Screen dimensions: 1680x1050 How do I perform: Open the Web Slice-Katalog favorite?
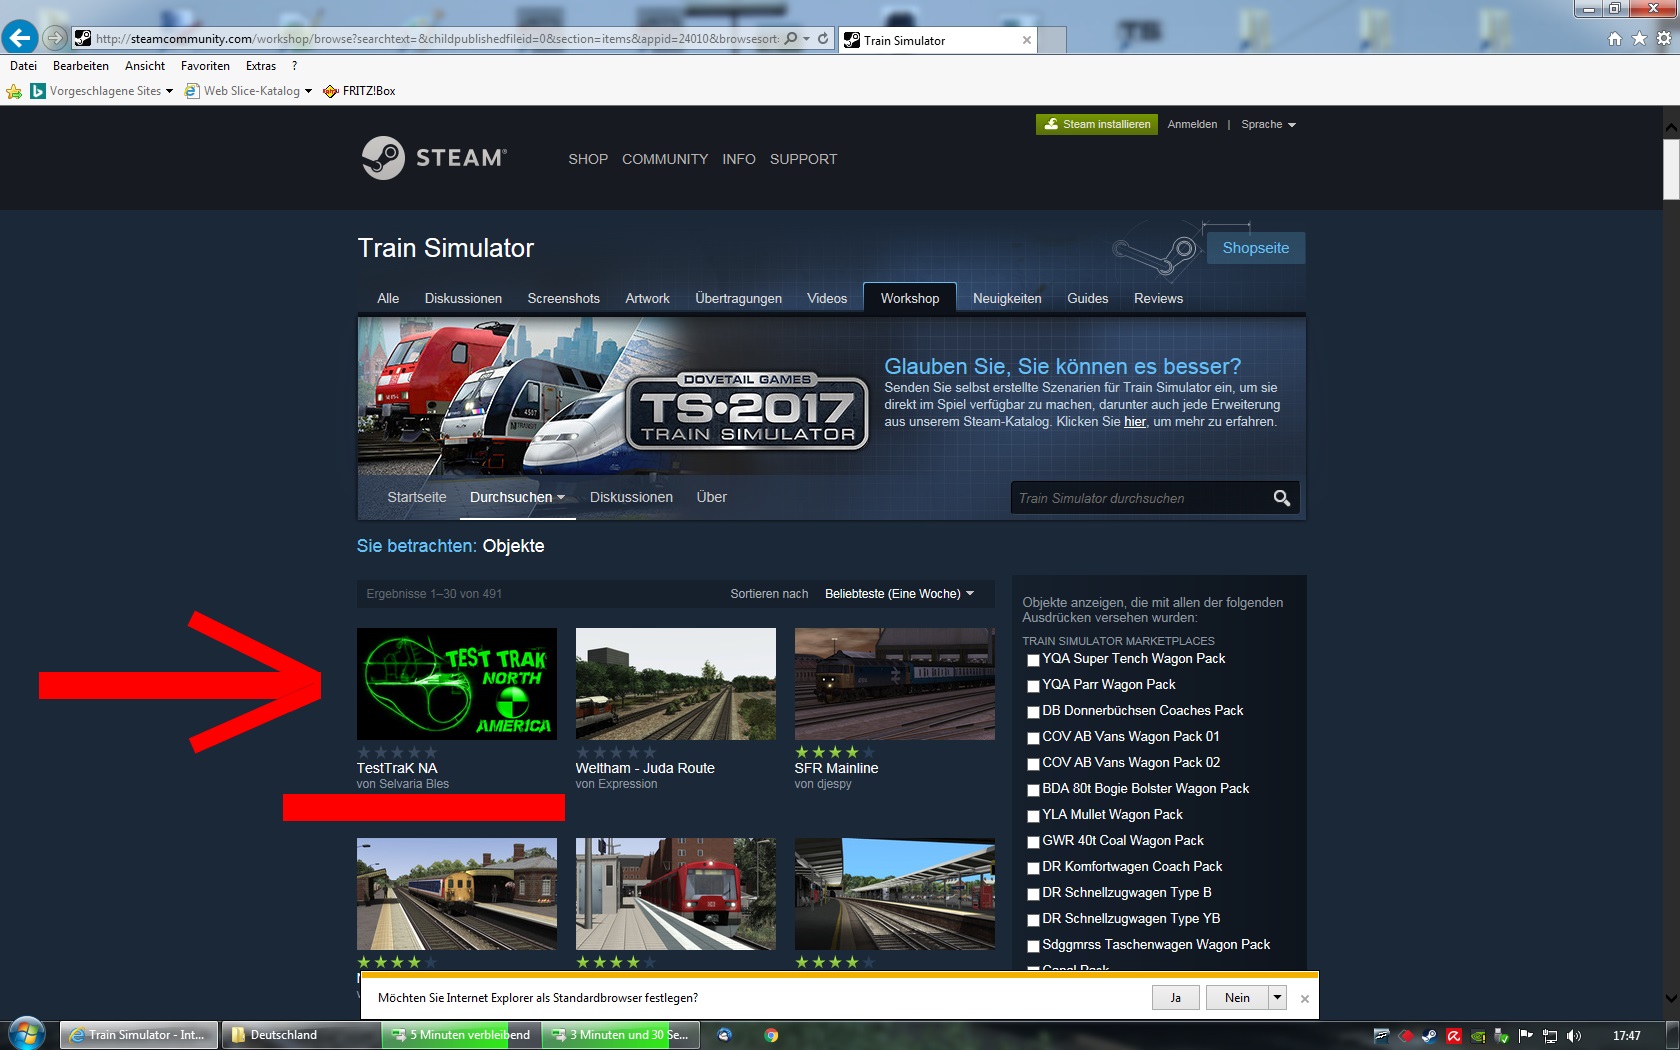pos(249,91)
